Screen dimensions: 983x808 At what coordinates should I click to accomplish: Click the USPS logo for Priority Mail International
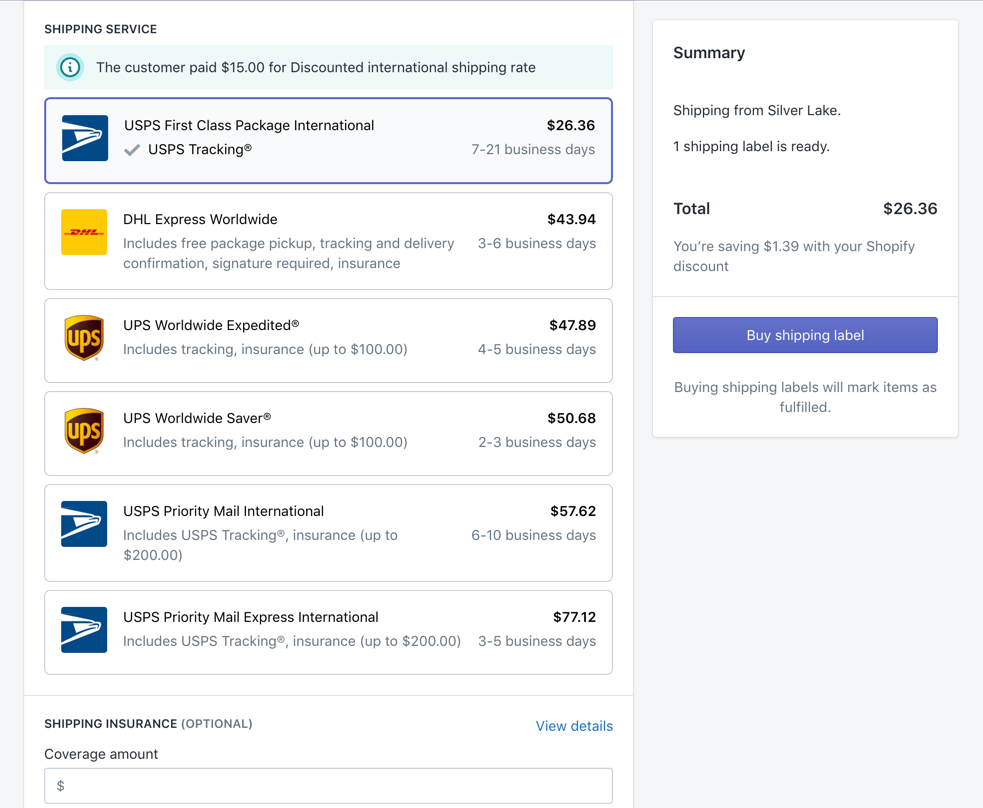pyautogui.click(x=84, y=524)
